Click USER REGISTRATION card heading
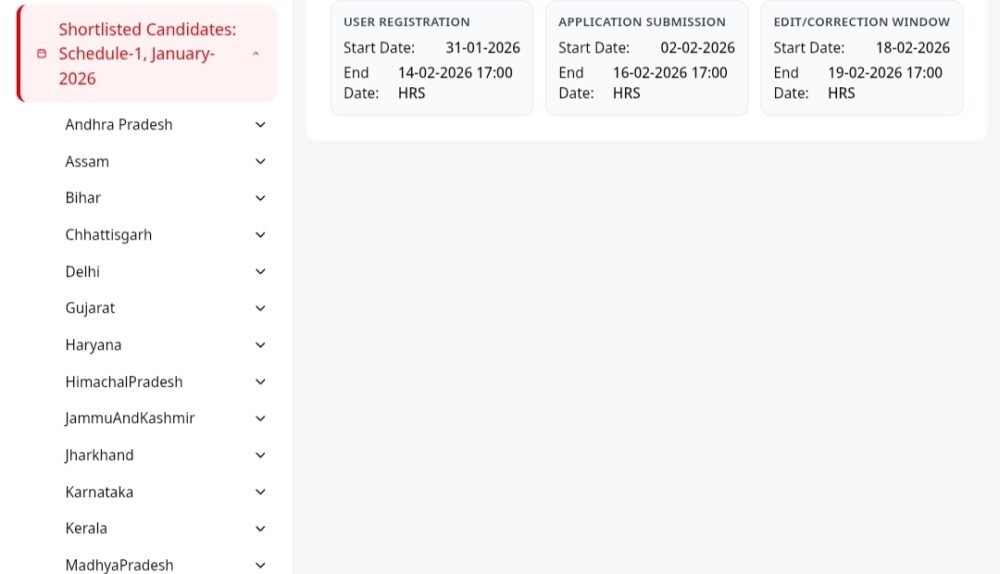This screenshot has width=1000, height=574. click(406, 22)
